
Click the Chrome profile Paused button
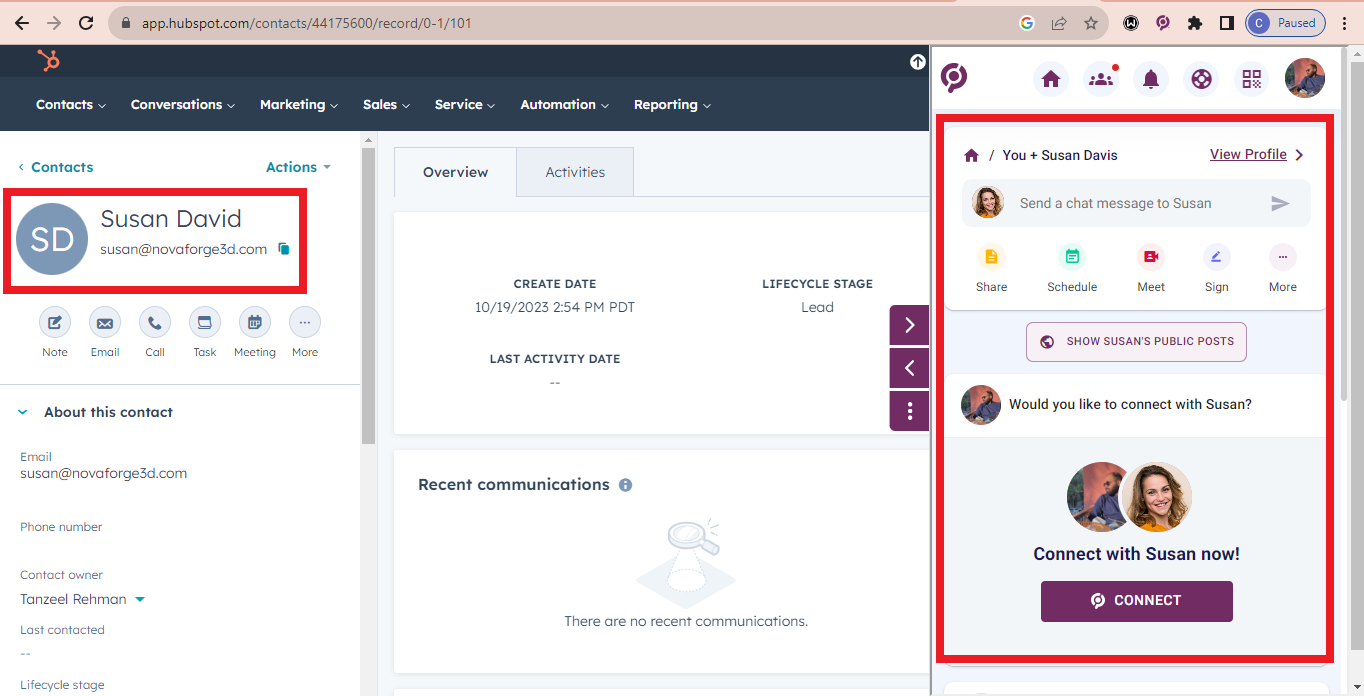pyautogui.click(x=1286, y=23)
